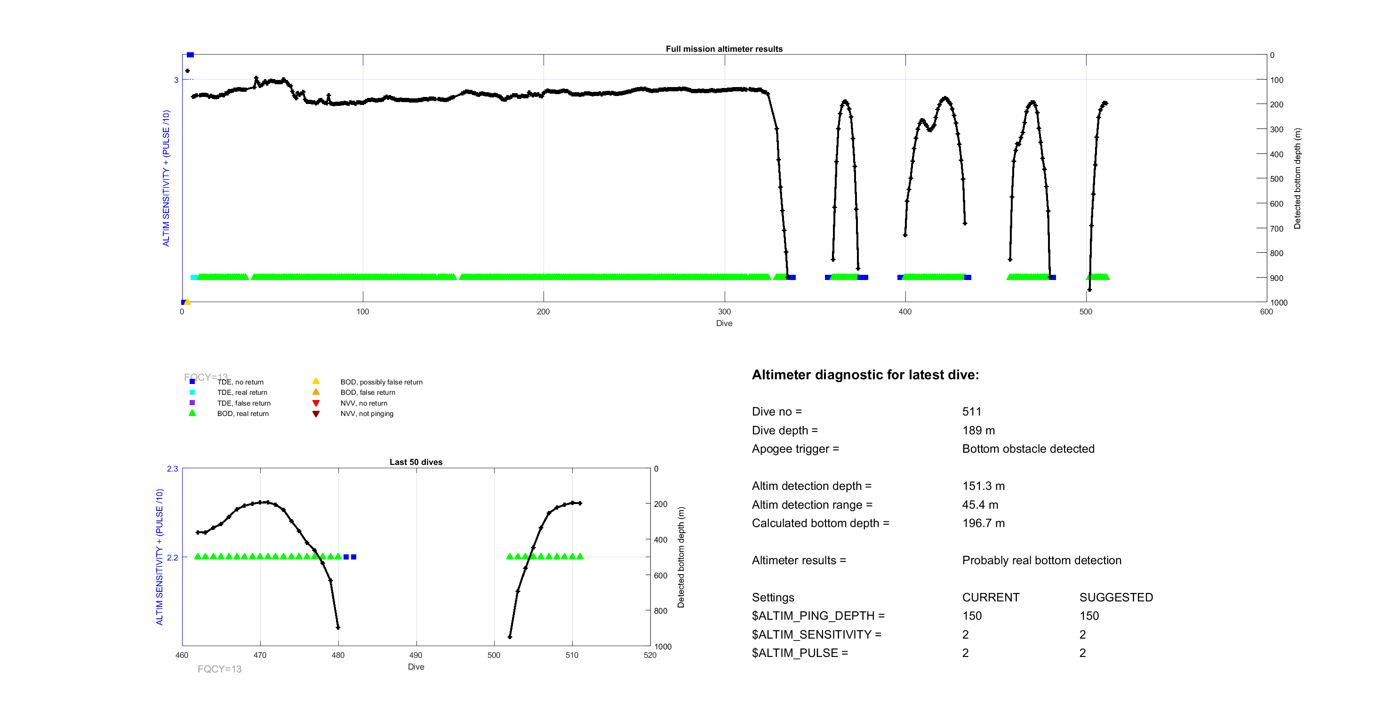Click the 'Altimeter diagnostic for latest dive:' heading

pos(865,375)
